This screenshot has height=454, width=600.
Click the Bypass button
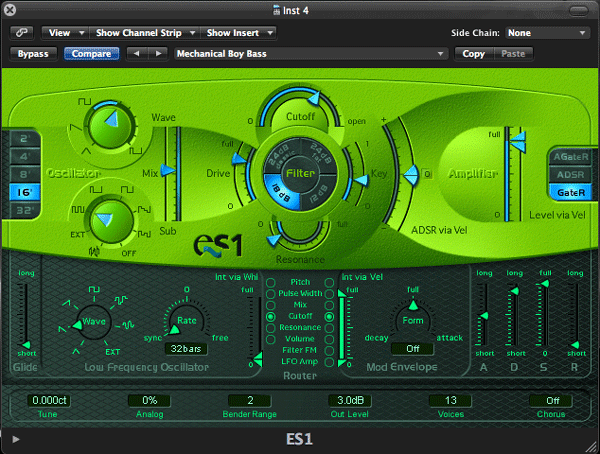click(33, 53)
